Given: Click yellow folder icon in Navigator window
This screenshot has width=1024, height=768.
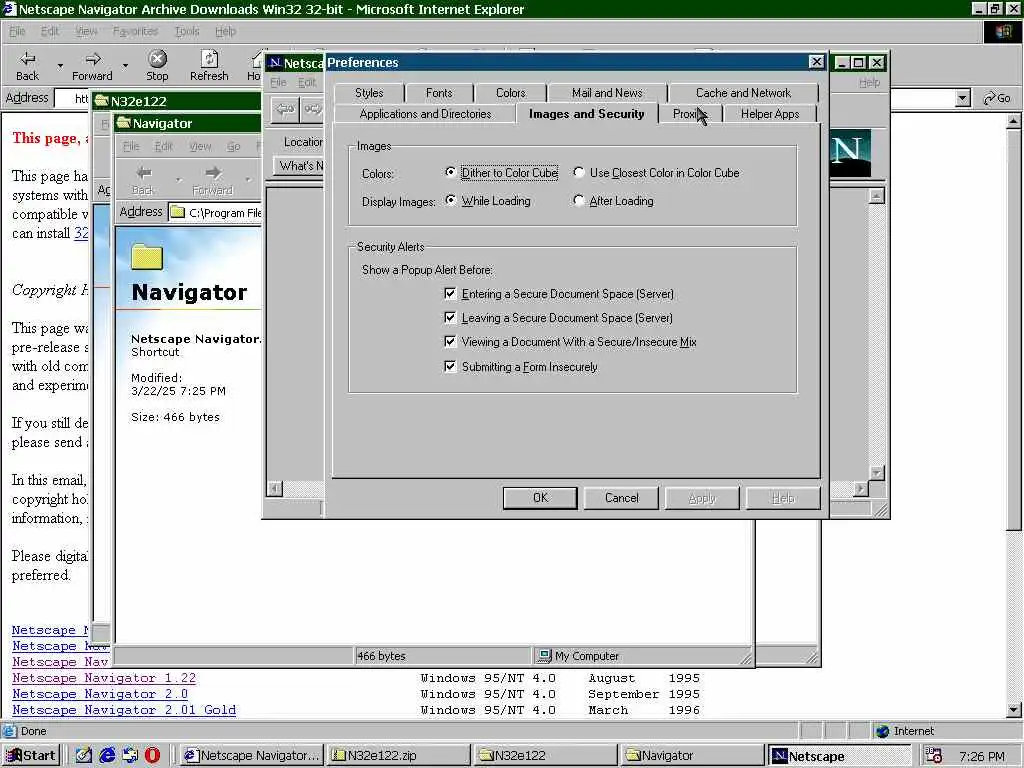Looking at the screenshot, I should tap(147, 257).
